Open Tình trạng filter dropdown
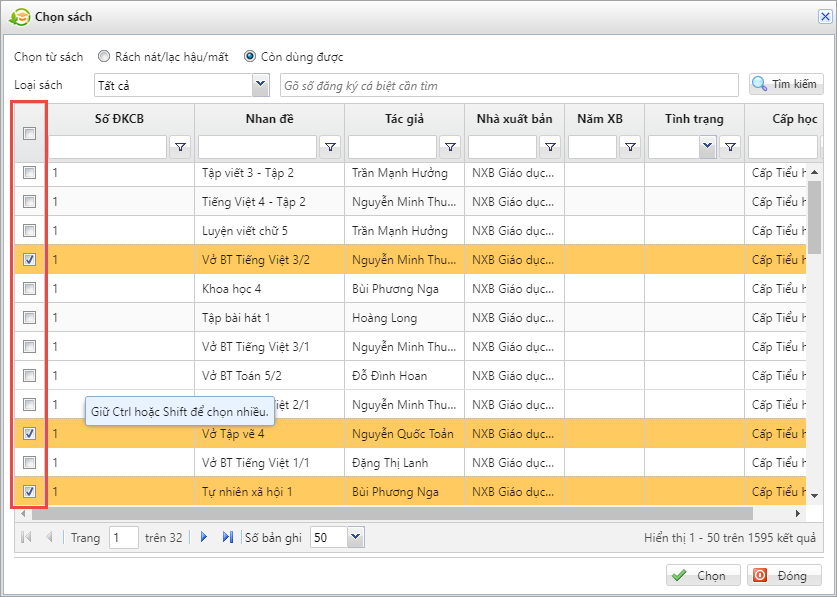Viewport: 837px width, 597px height. tap(707, 148)
